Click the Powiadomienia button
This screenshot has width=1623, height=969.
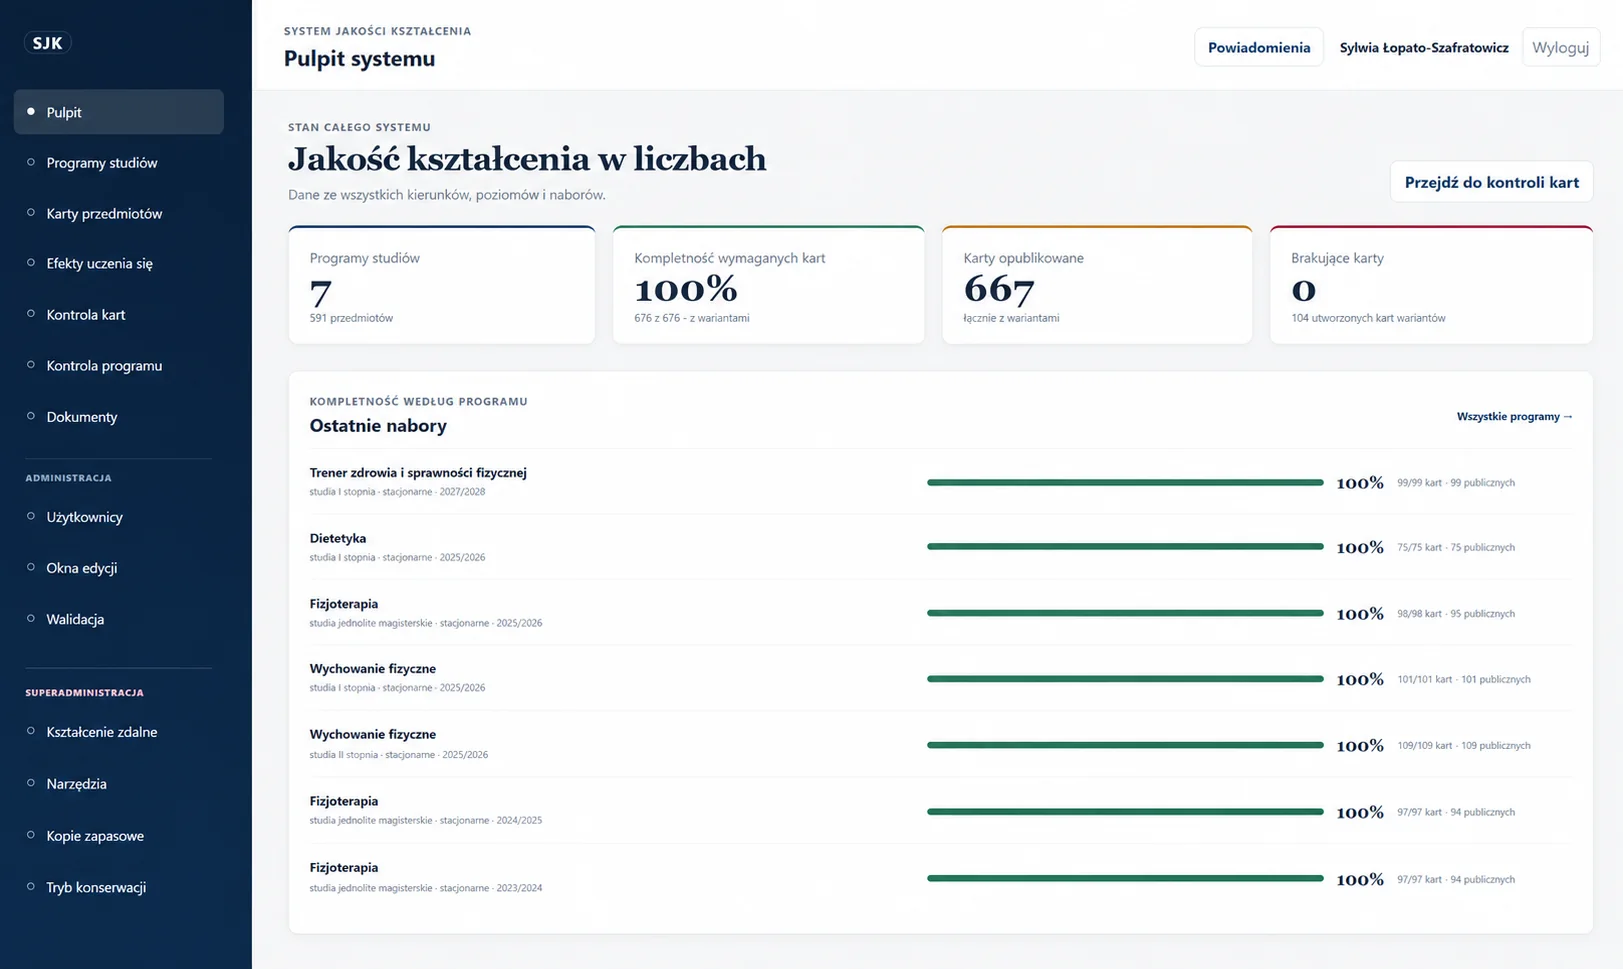pos(1259,47)
